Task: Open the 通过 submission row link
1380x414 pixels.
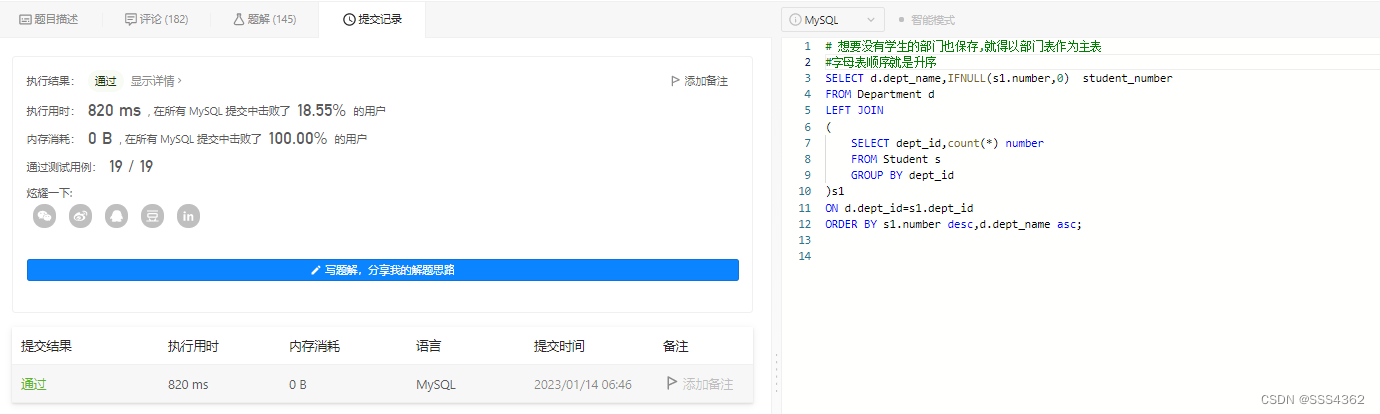Action: (x=34, y=384)
